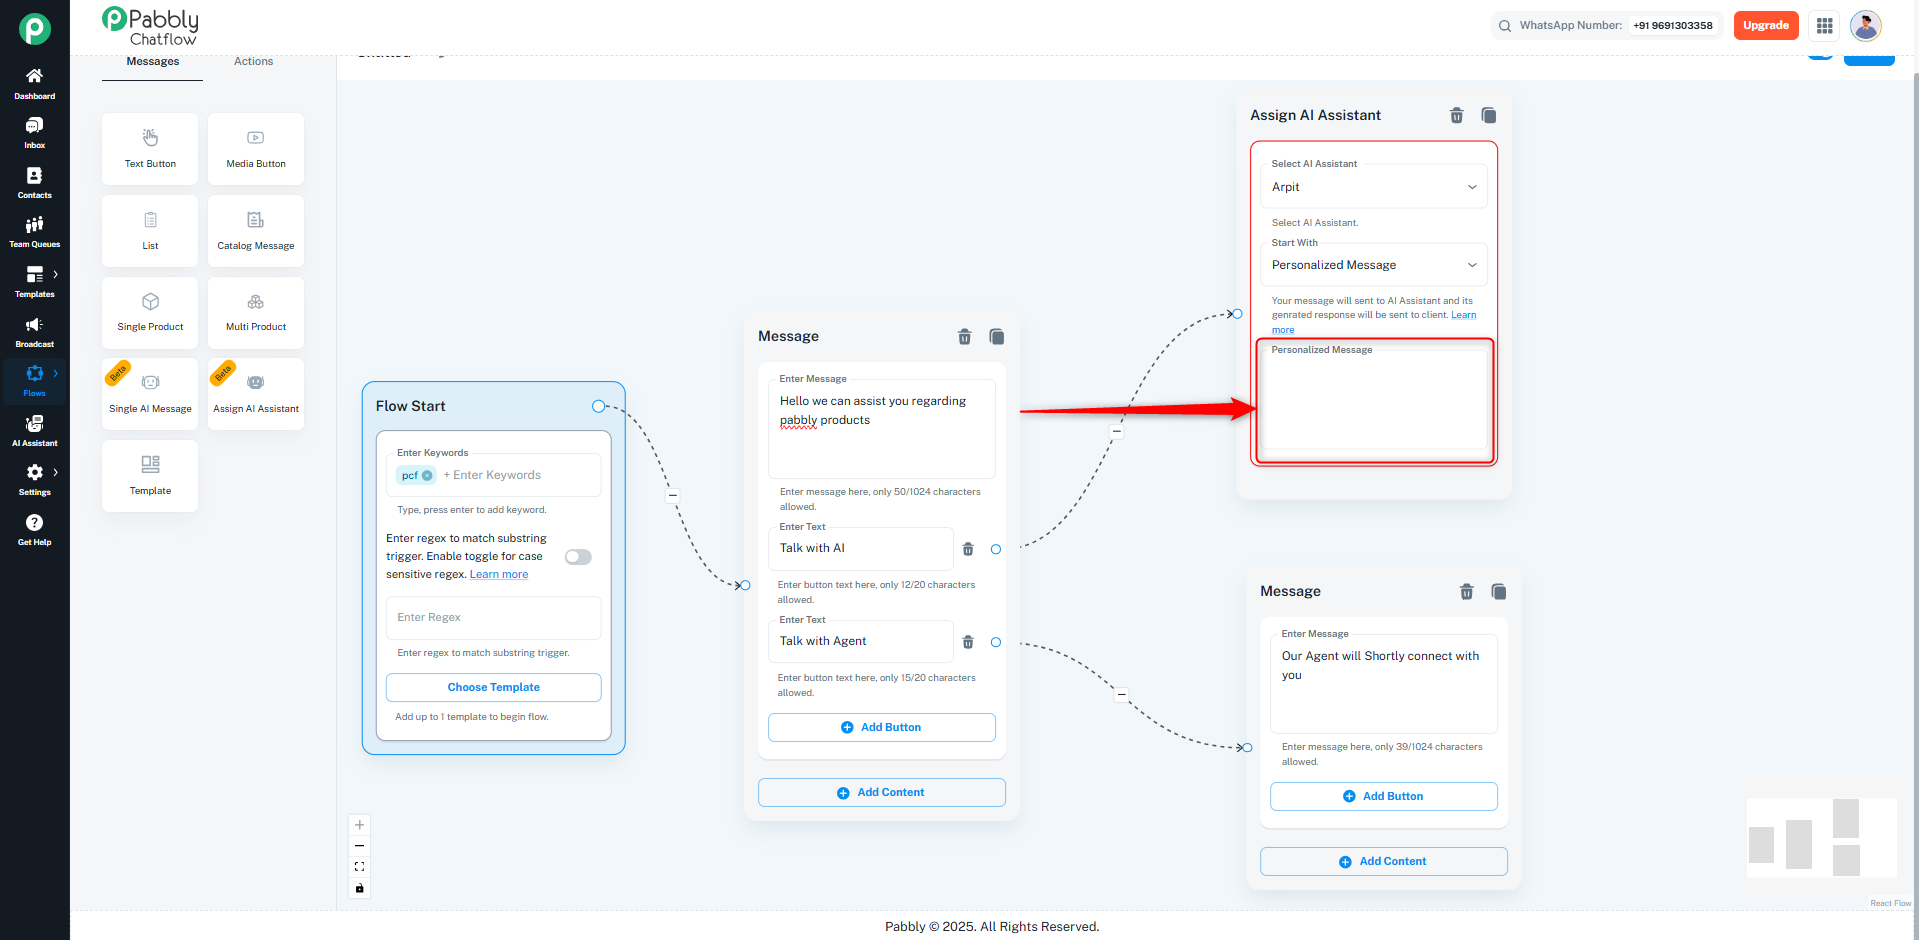
Task: Edit the Our Agent will Shortly message
Action: [1383, 684]
